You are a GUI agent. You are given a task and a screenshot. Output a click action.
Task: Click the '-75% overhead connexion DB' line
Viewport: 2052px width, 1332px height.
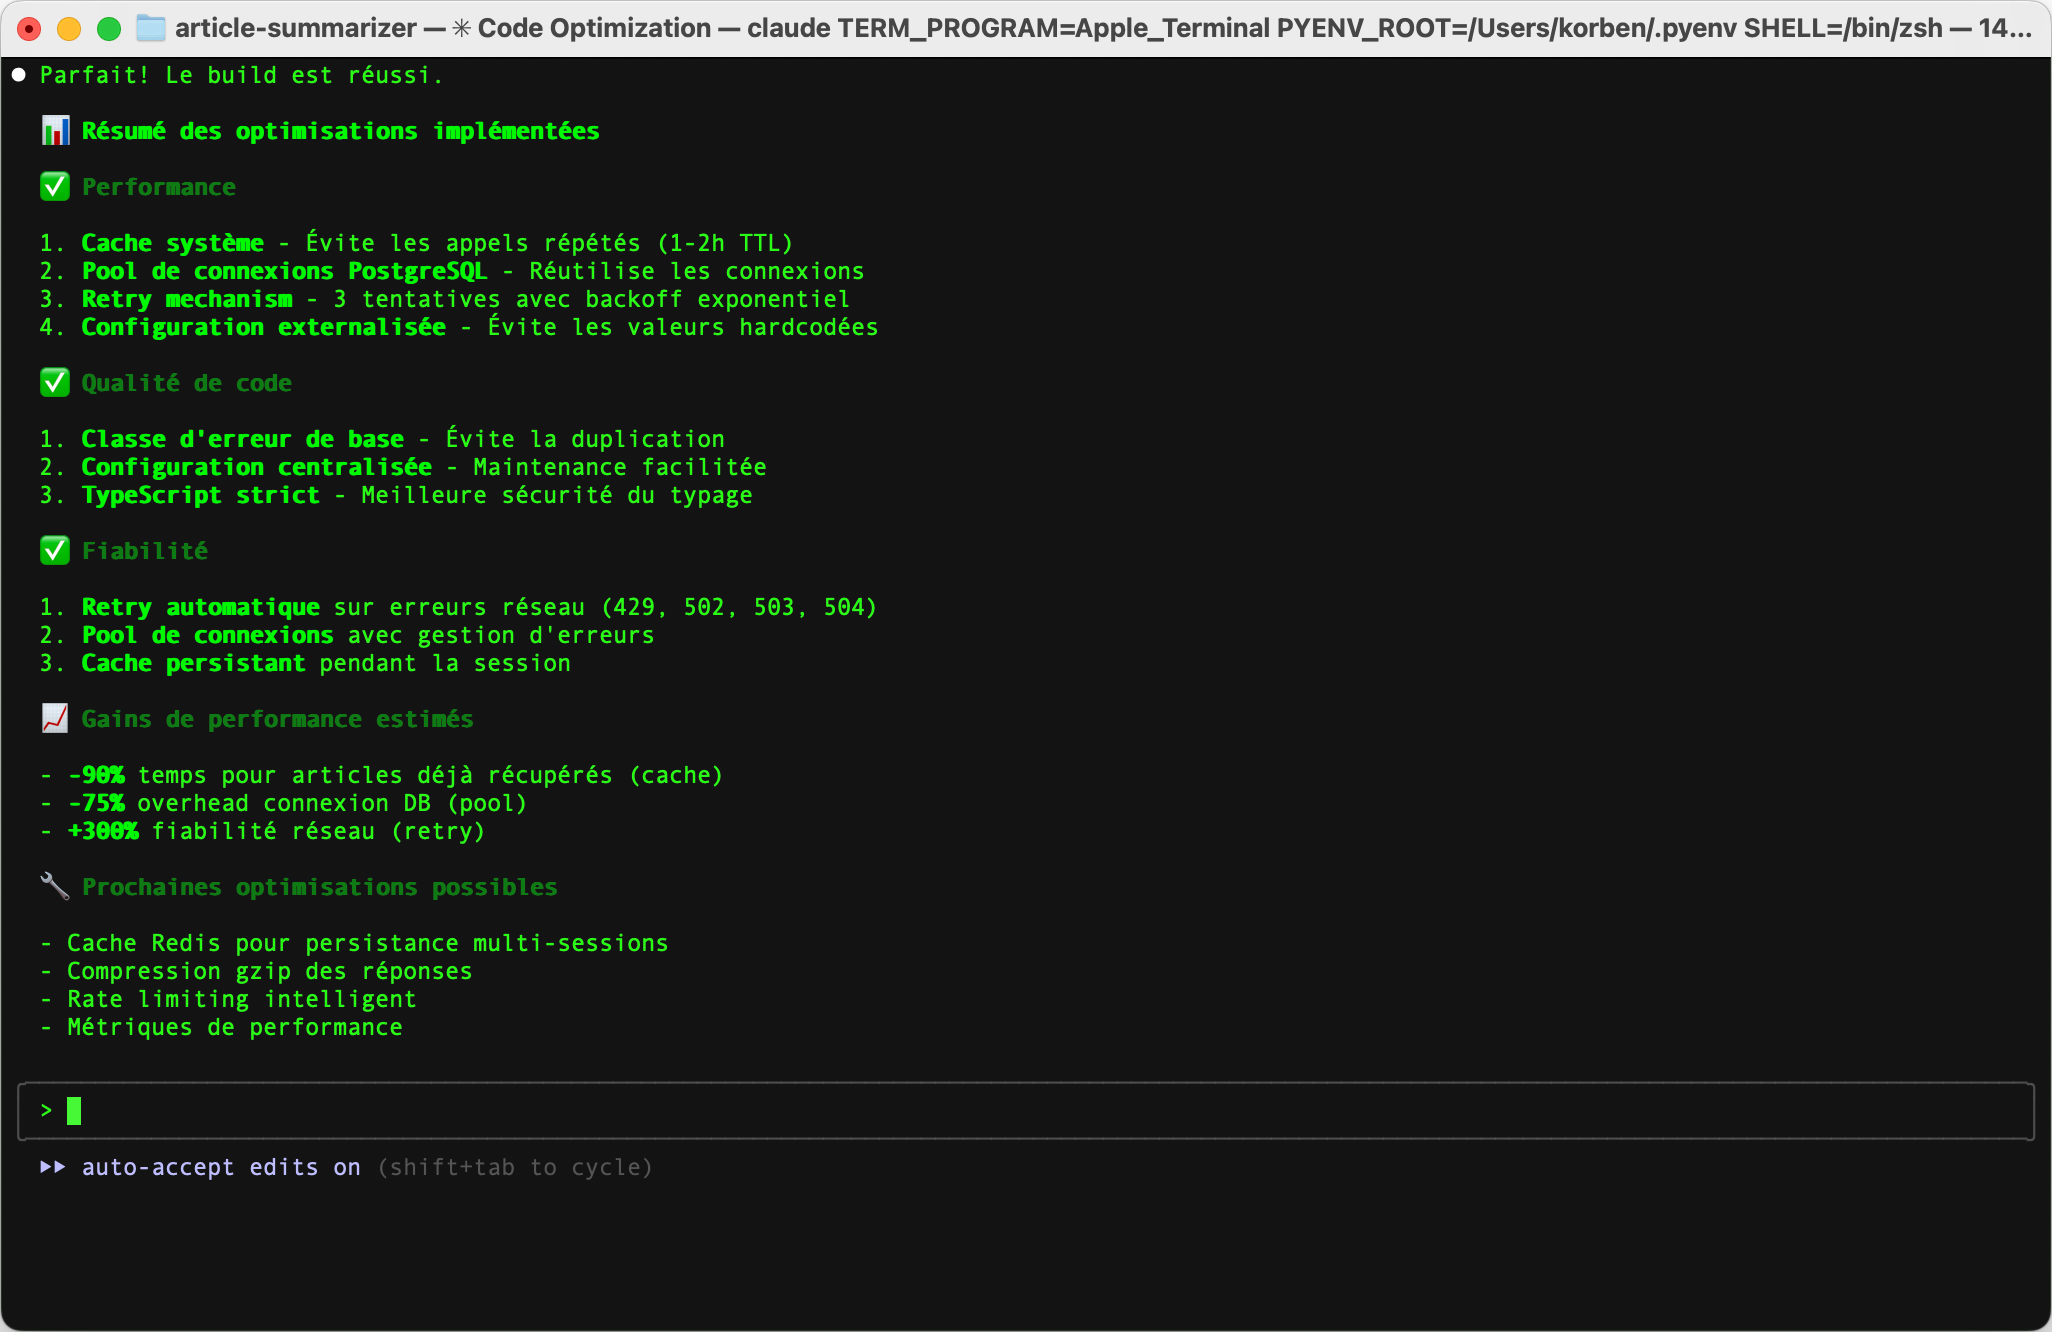pos(284,803)
